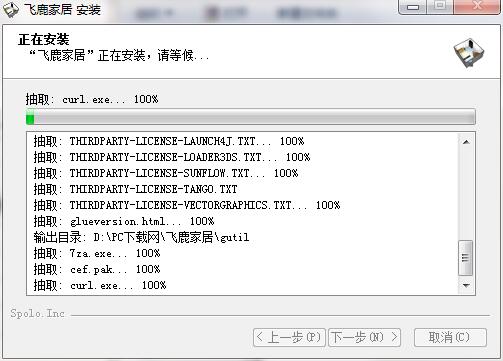The width and height of the screenshot is (503, 361).
Task: Select the THIRDPARTY-LICENSE-TANGO.TXT log row
Action: click(x=135, y=189)
